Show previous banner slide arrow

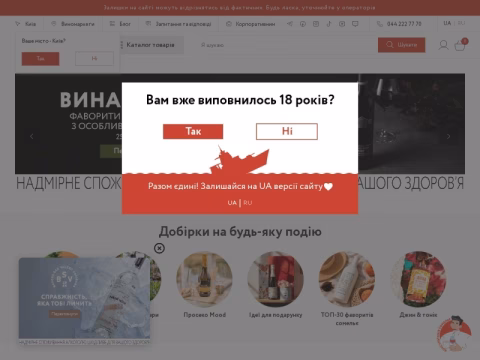click(x=32, y=136)
